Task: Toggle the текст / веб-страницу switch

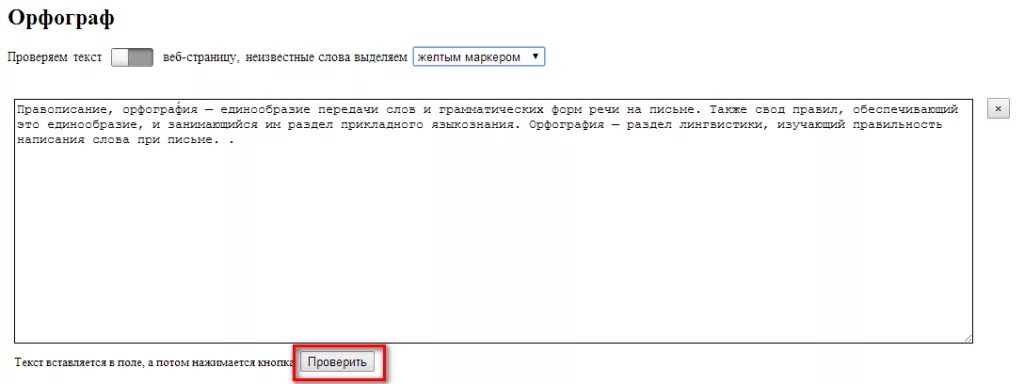Action: coord(132,57)
